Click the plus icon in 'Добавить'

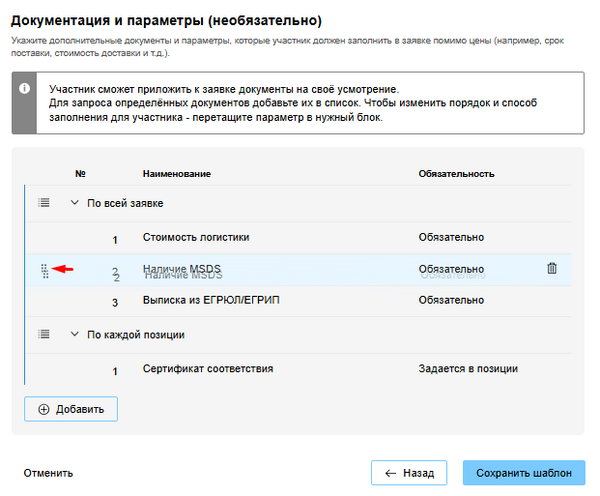(x=43, y=409)
